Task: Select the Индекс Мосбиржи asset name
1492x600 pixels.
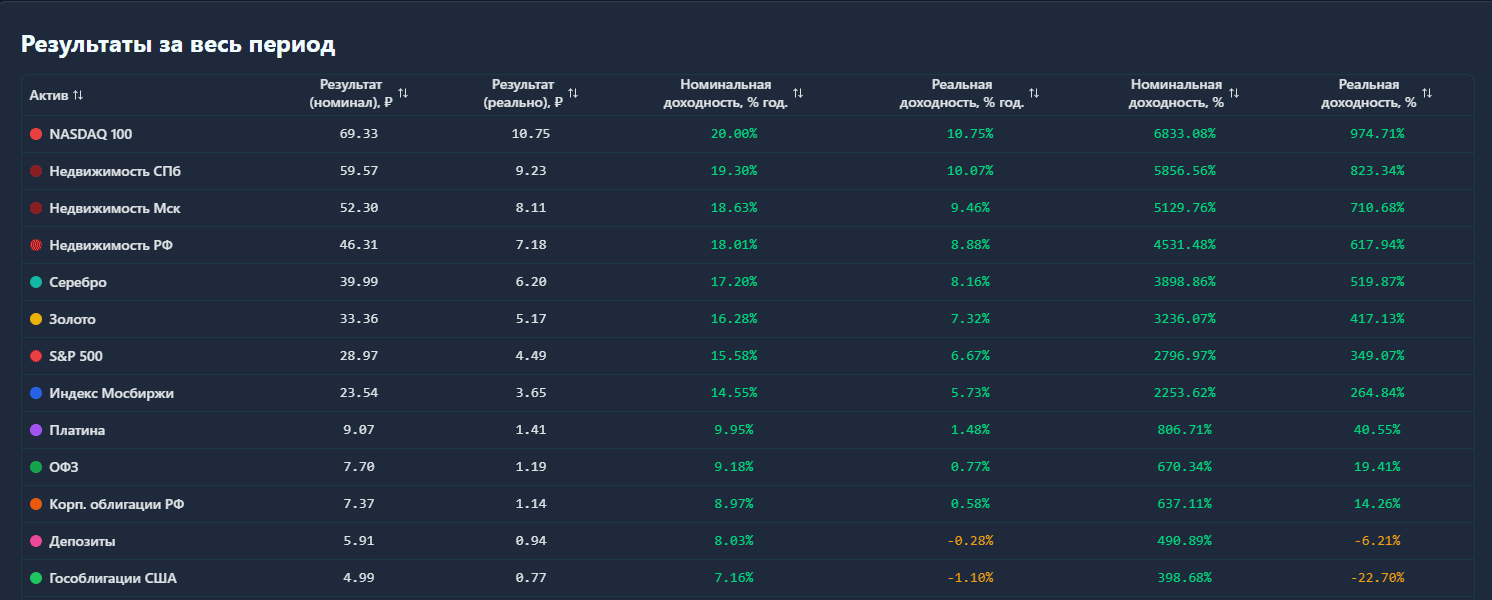Action: tap(111, 393)
